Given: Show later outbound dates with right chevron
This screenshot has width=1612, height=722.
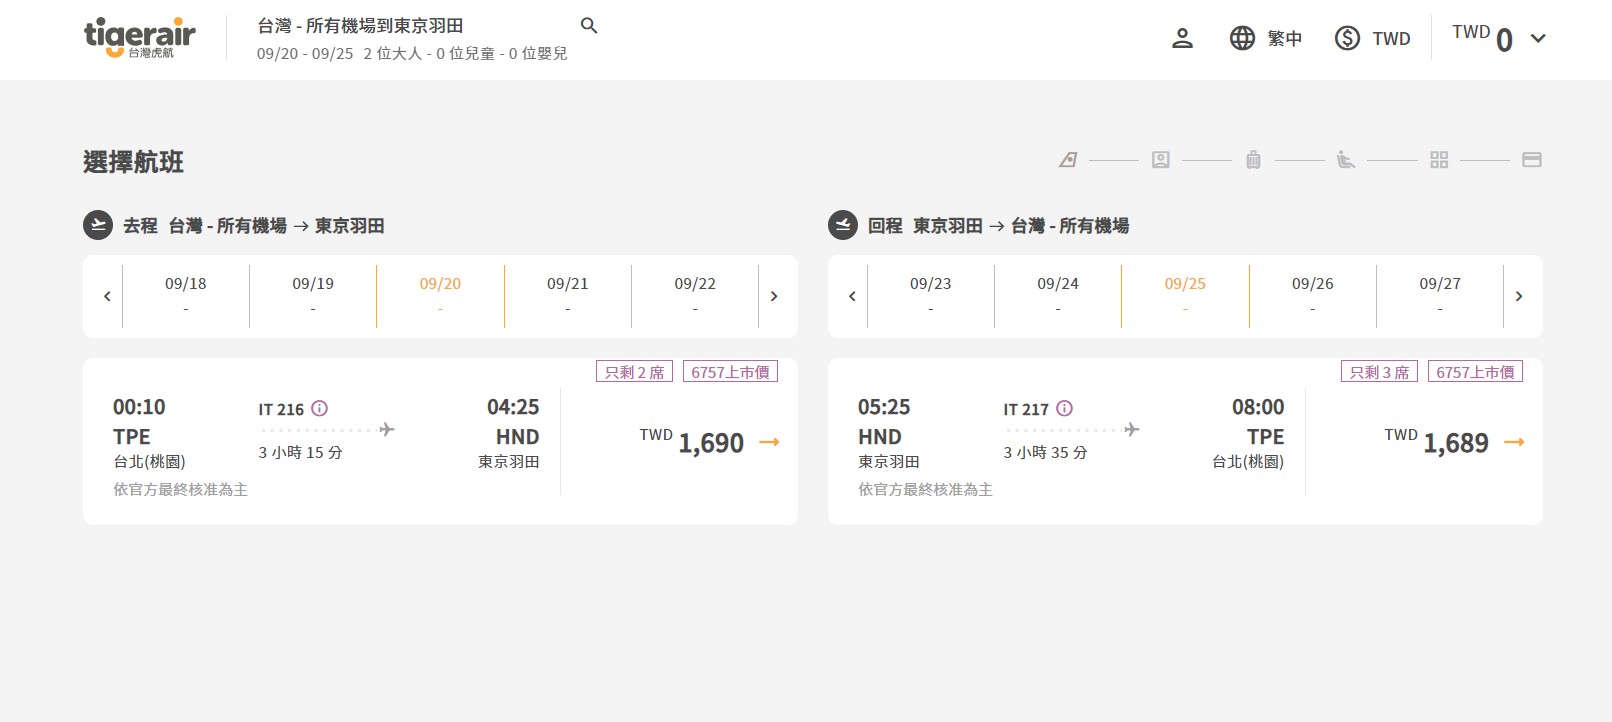Looking at the screenshot, I should point(774,296).
